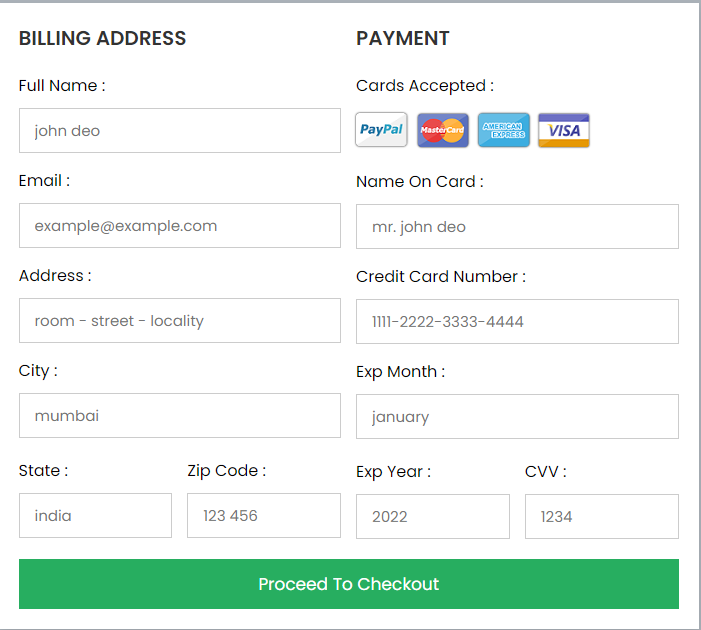Click the 'CVV :' label
The image size is (701, 630).
point(546,472)
